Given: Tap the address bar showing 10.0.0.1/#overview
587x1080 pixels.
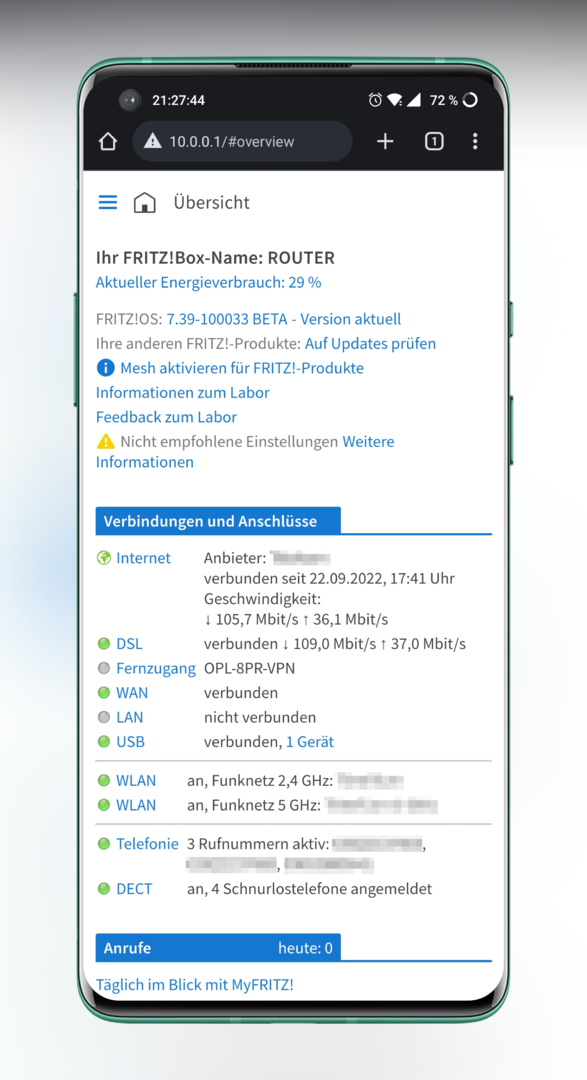Looking at the screenshot, I should point(243,141).
